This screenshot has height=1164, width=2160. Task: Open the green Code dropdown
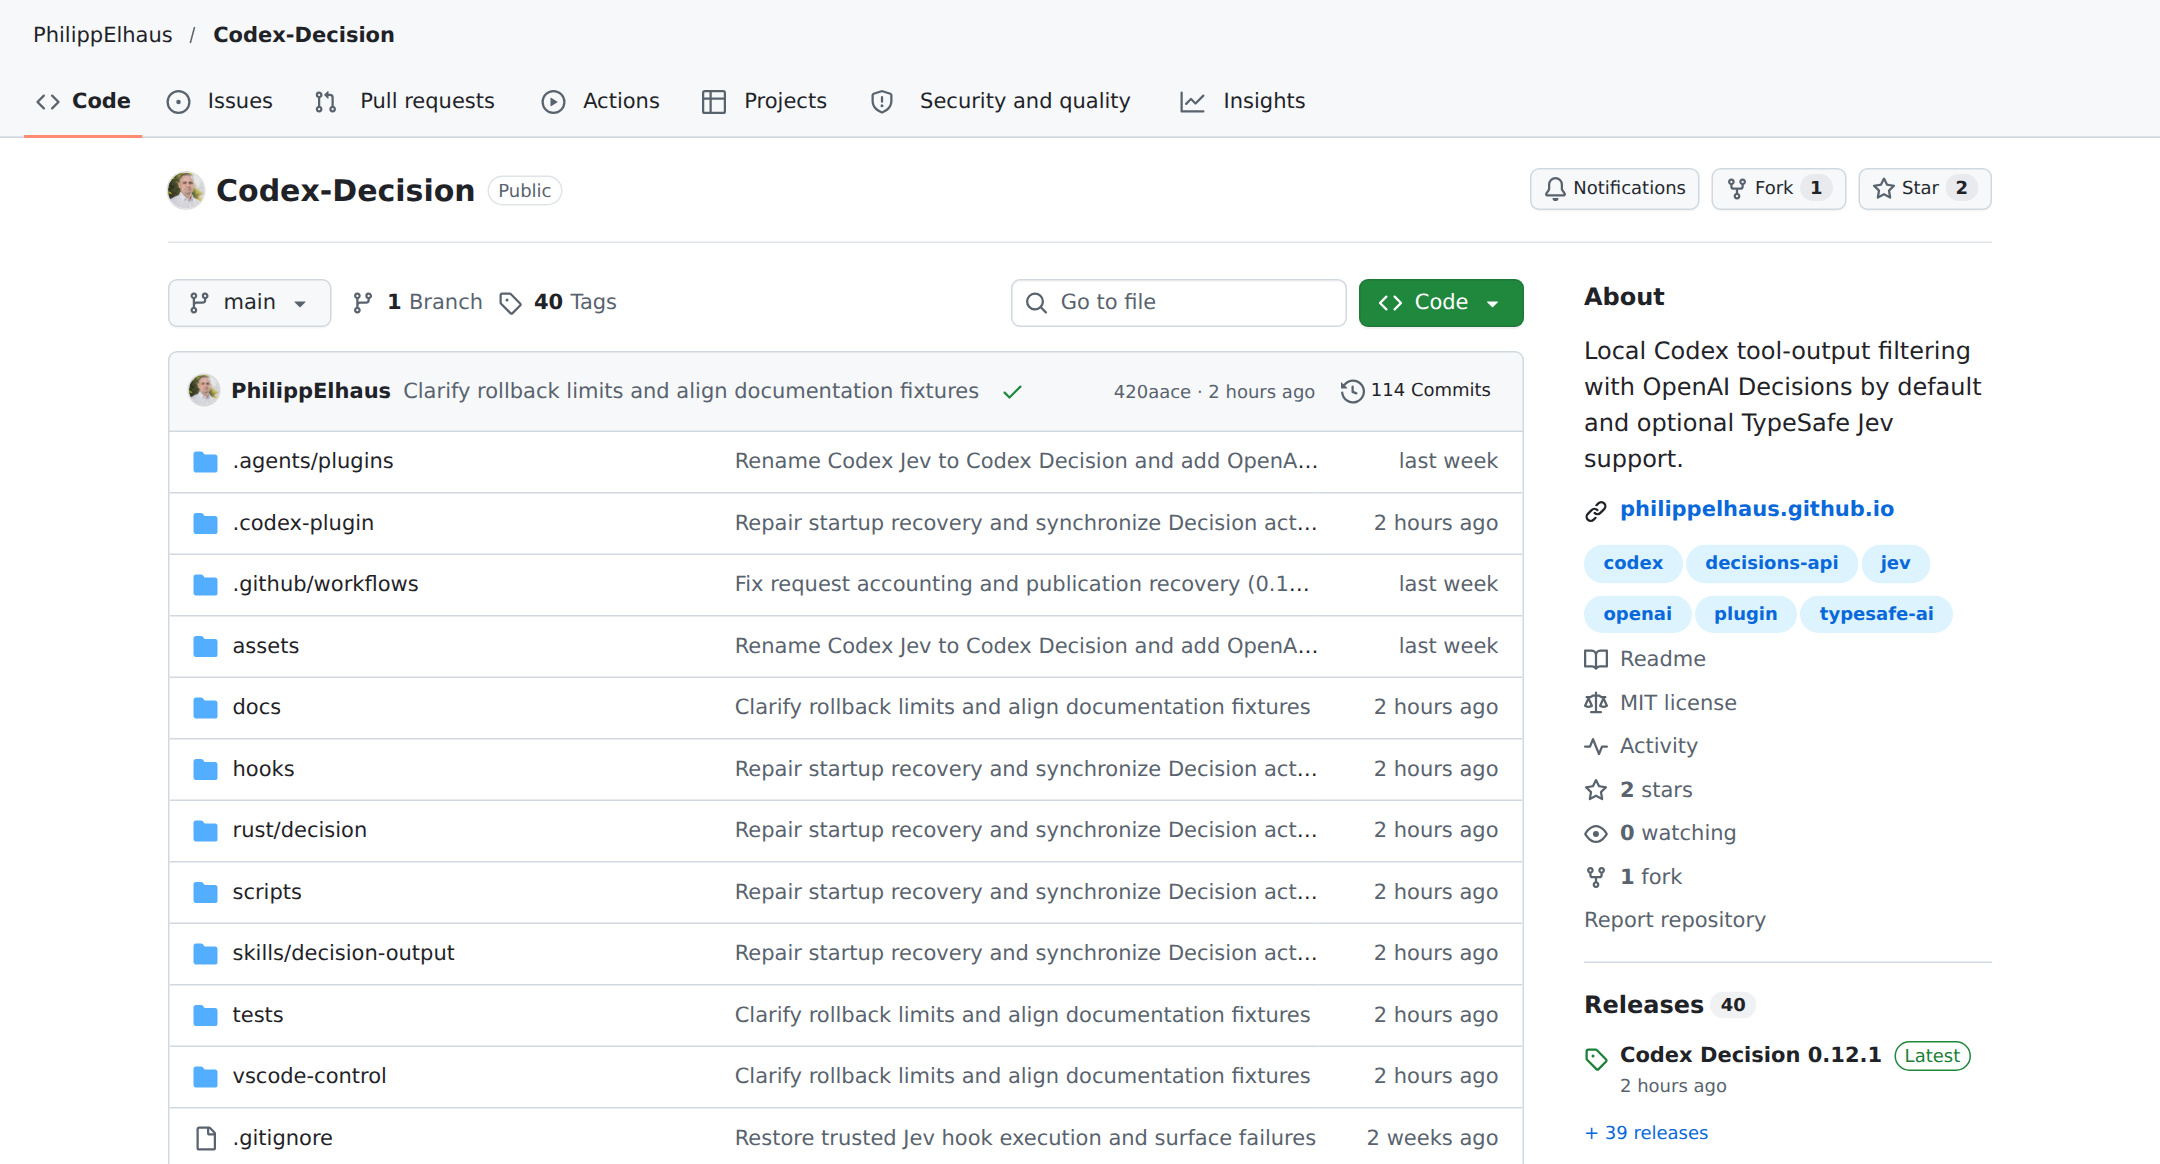1441,303
